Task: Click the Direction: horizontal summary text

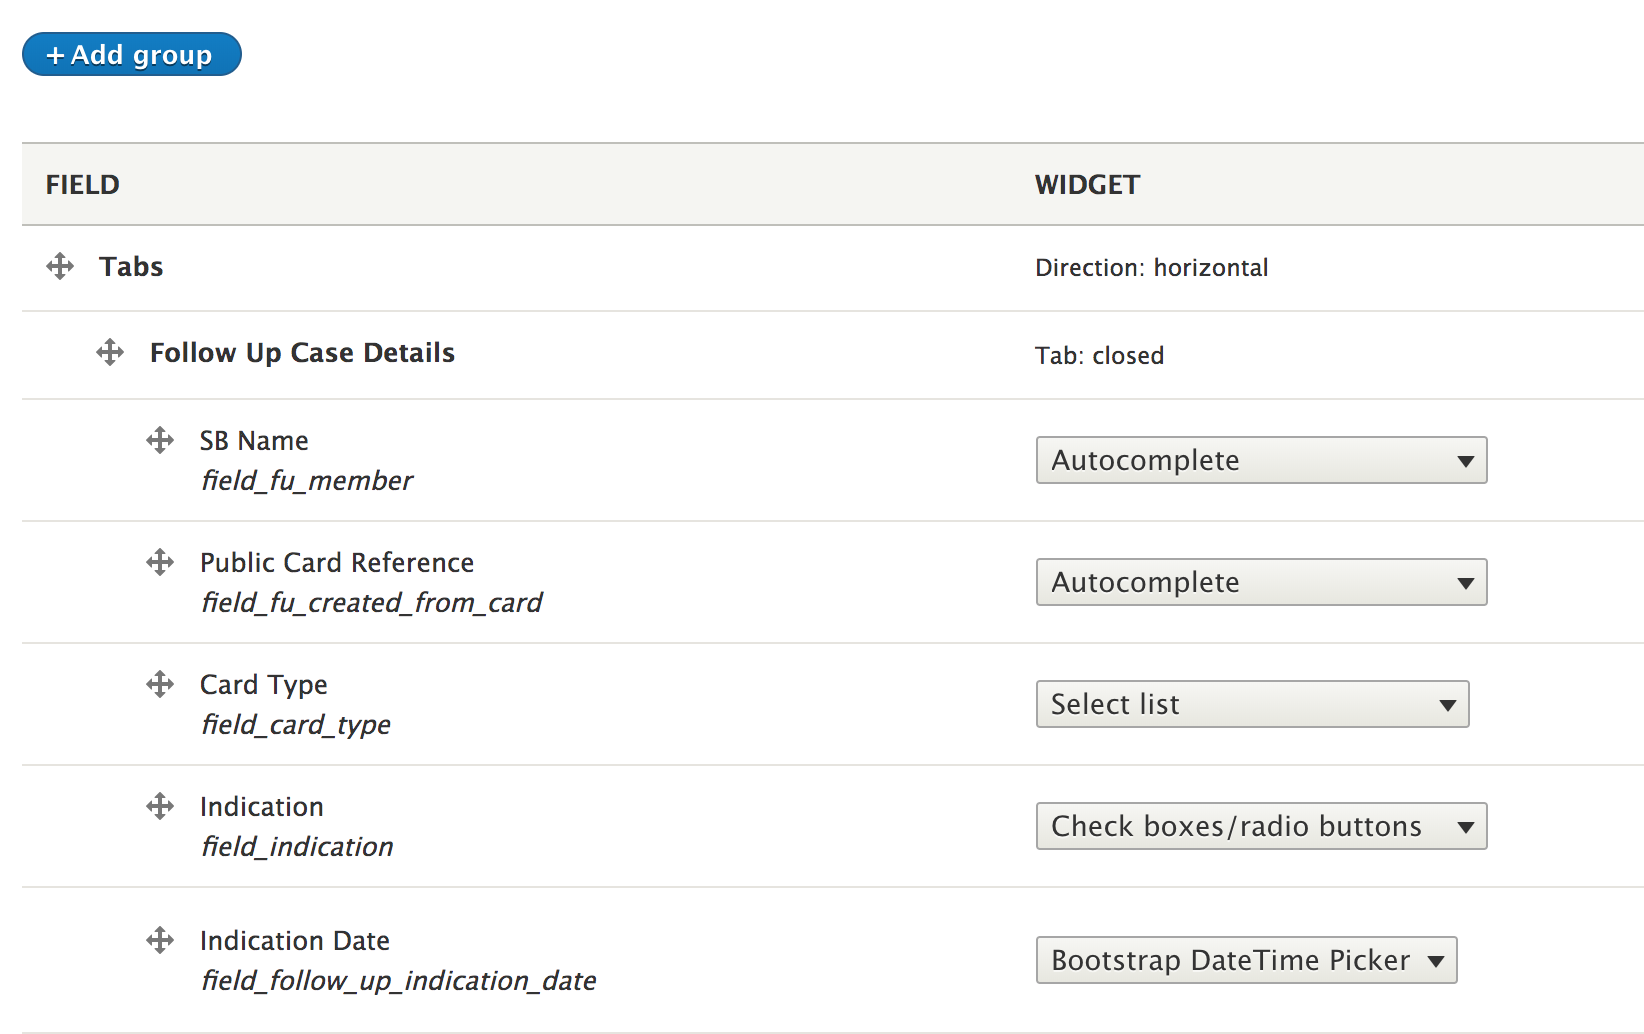Action: [1152, 268]
